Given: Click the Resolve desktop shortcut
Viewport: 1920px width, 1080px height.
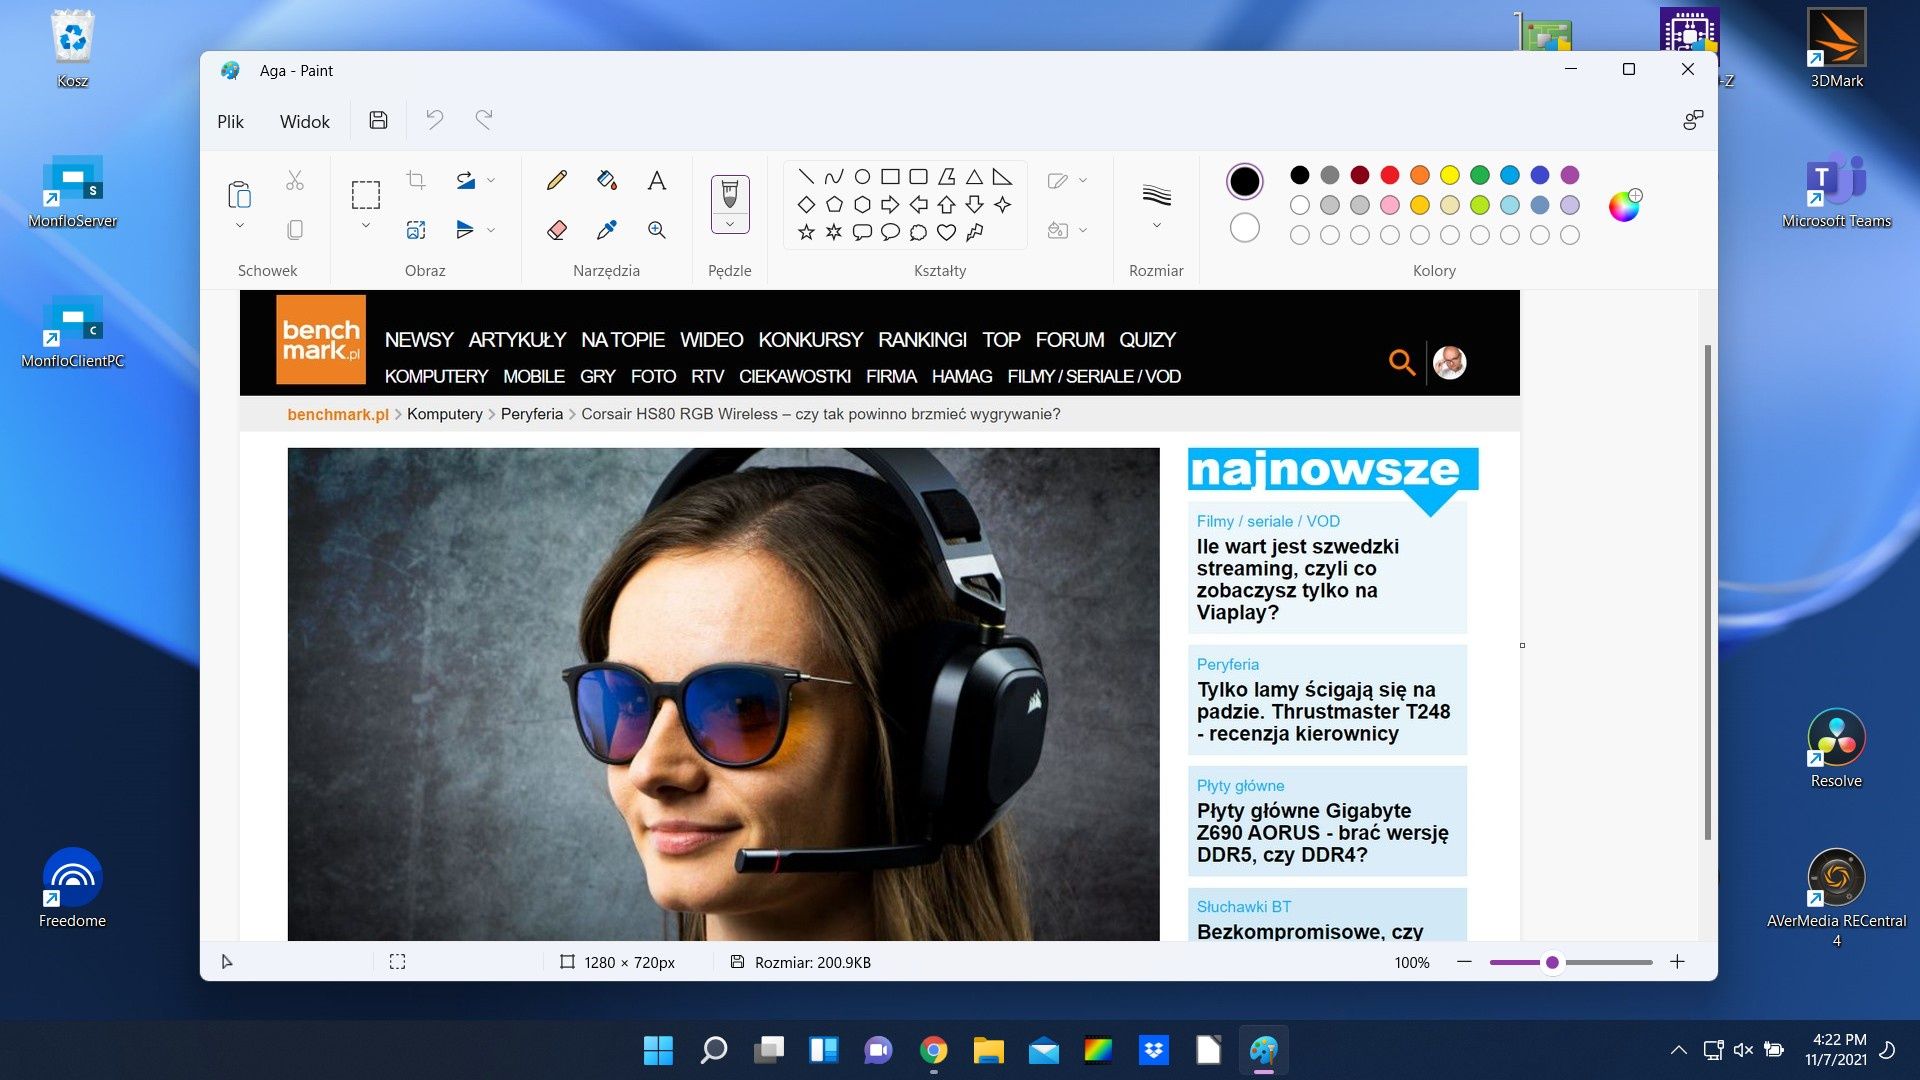Looking at the screenshot, I should coord(1836,748).
